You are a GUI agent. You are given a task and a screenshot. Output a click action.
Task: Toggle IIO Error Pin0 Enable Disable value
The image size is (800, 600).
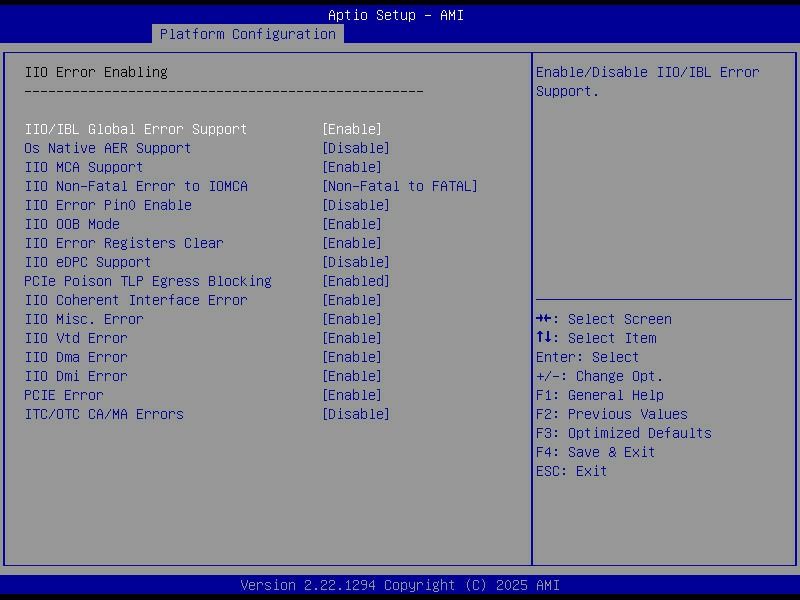pos(356,205)
